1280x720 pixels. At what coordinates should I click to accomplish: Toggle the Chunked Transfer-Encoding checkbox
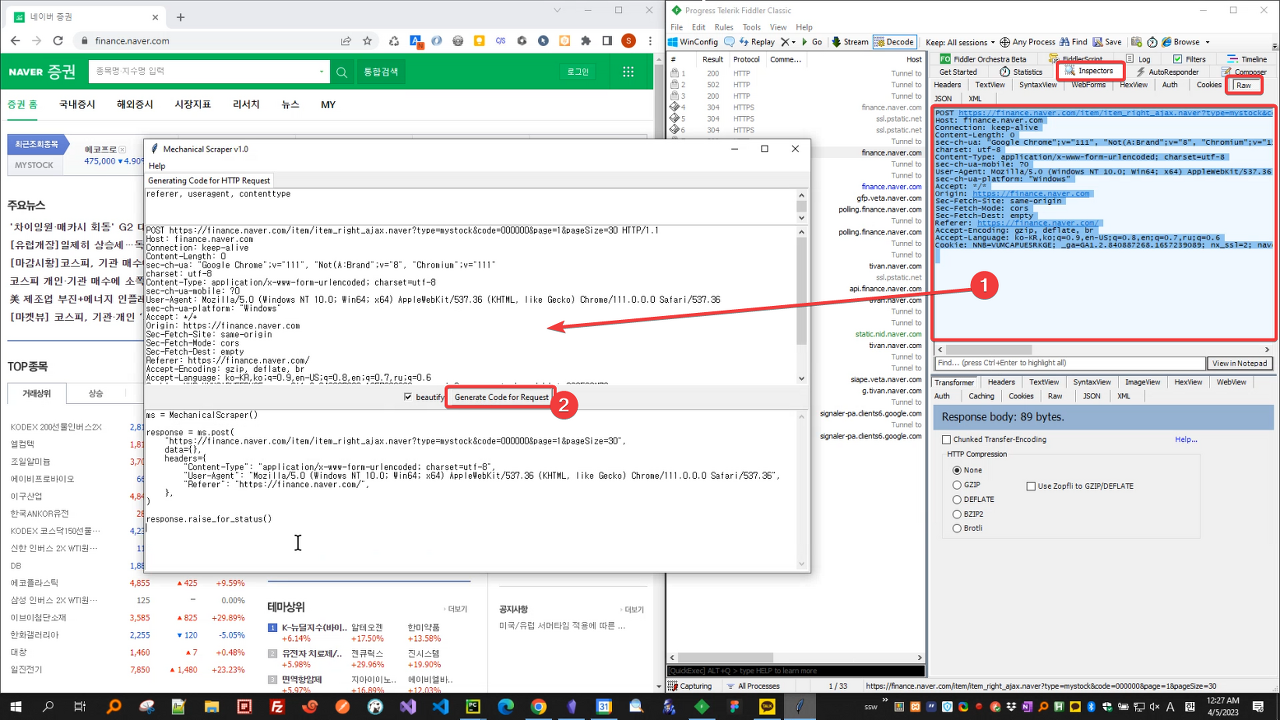947,439
